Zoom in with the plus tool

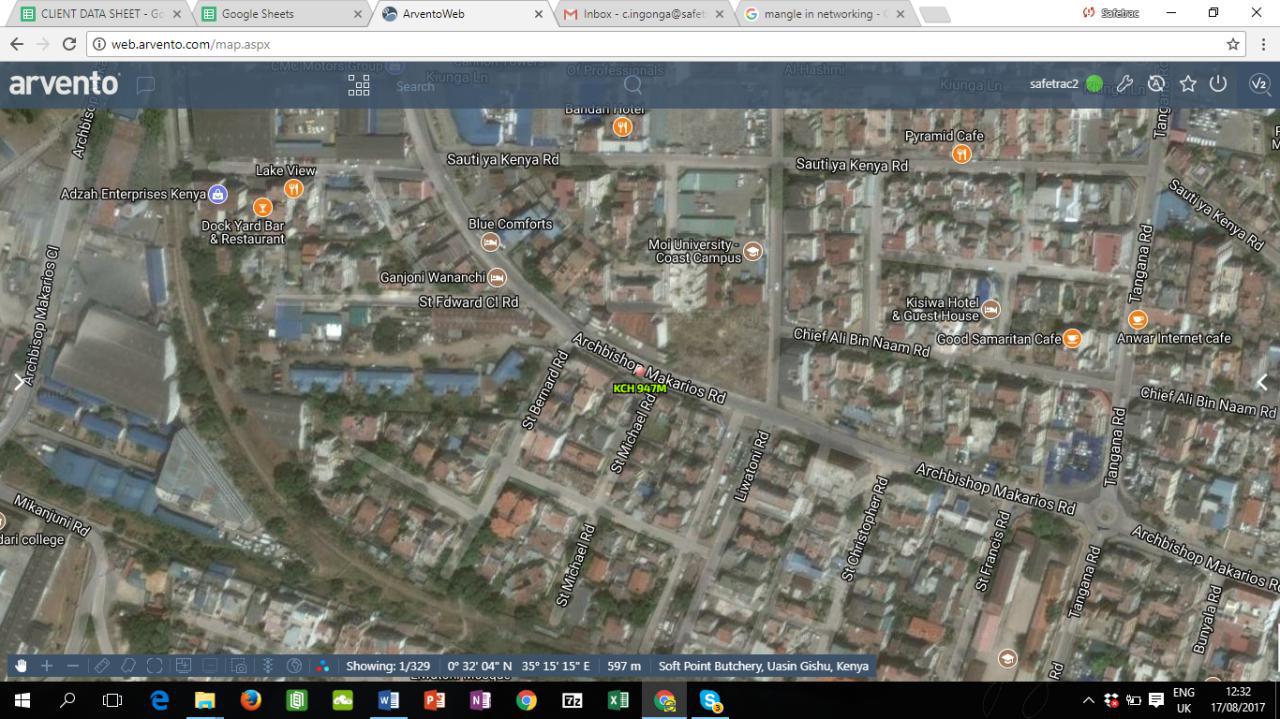pos(46,666)
